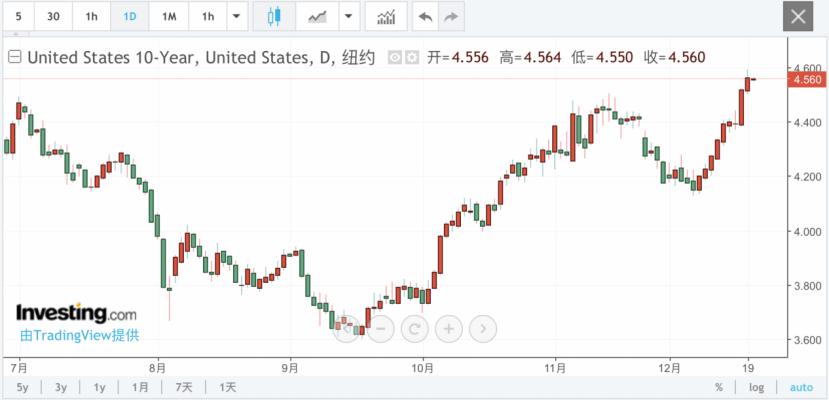Zoom out with the minus circle
This screenshot has height=401, width=829.
coord(381,329)
